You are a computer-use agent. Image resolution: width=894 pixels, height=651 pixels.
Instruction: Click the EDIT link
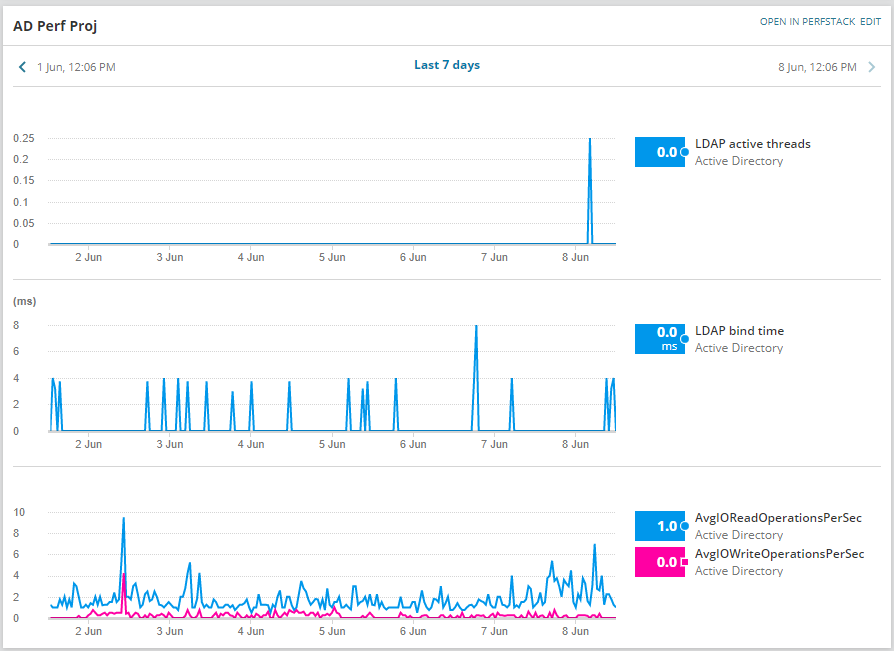pyautogui.click(x=871, y=22)
